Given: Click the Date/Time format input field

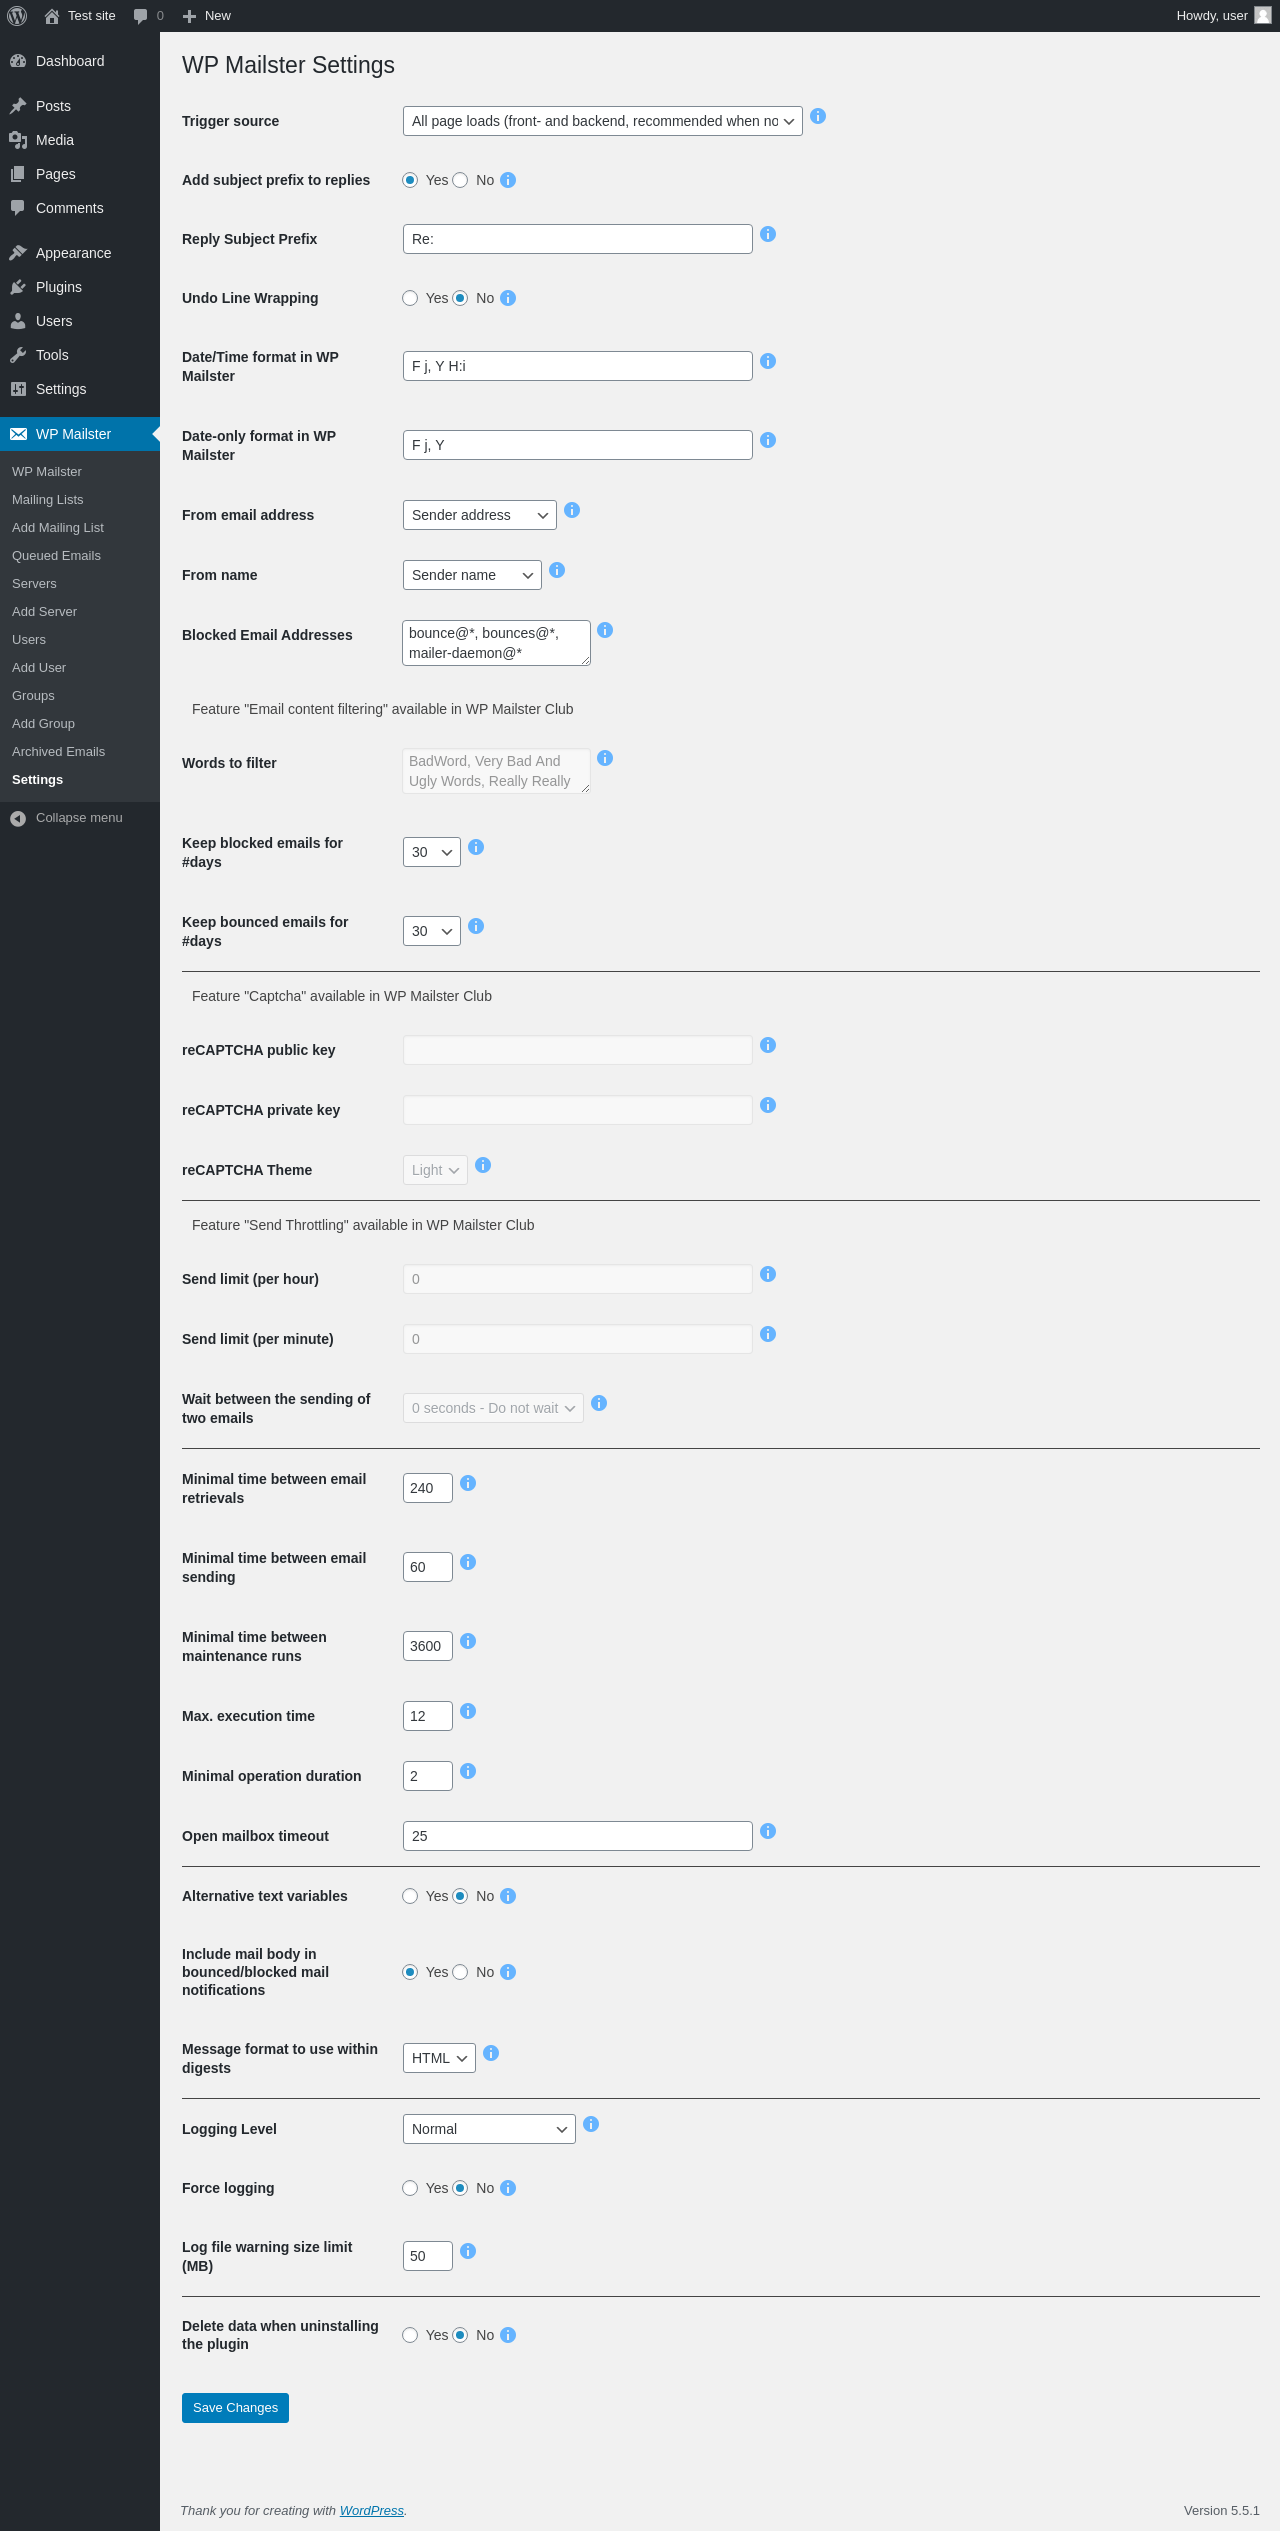Looking at the screenshot, I should click(577, 366).
